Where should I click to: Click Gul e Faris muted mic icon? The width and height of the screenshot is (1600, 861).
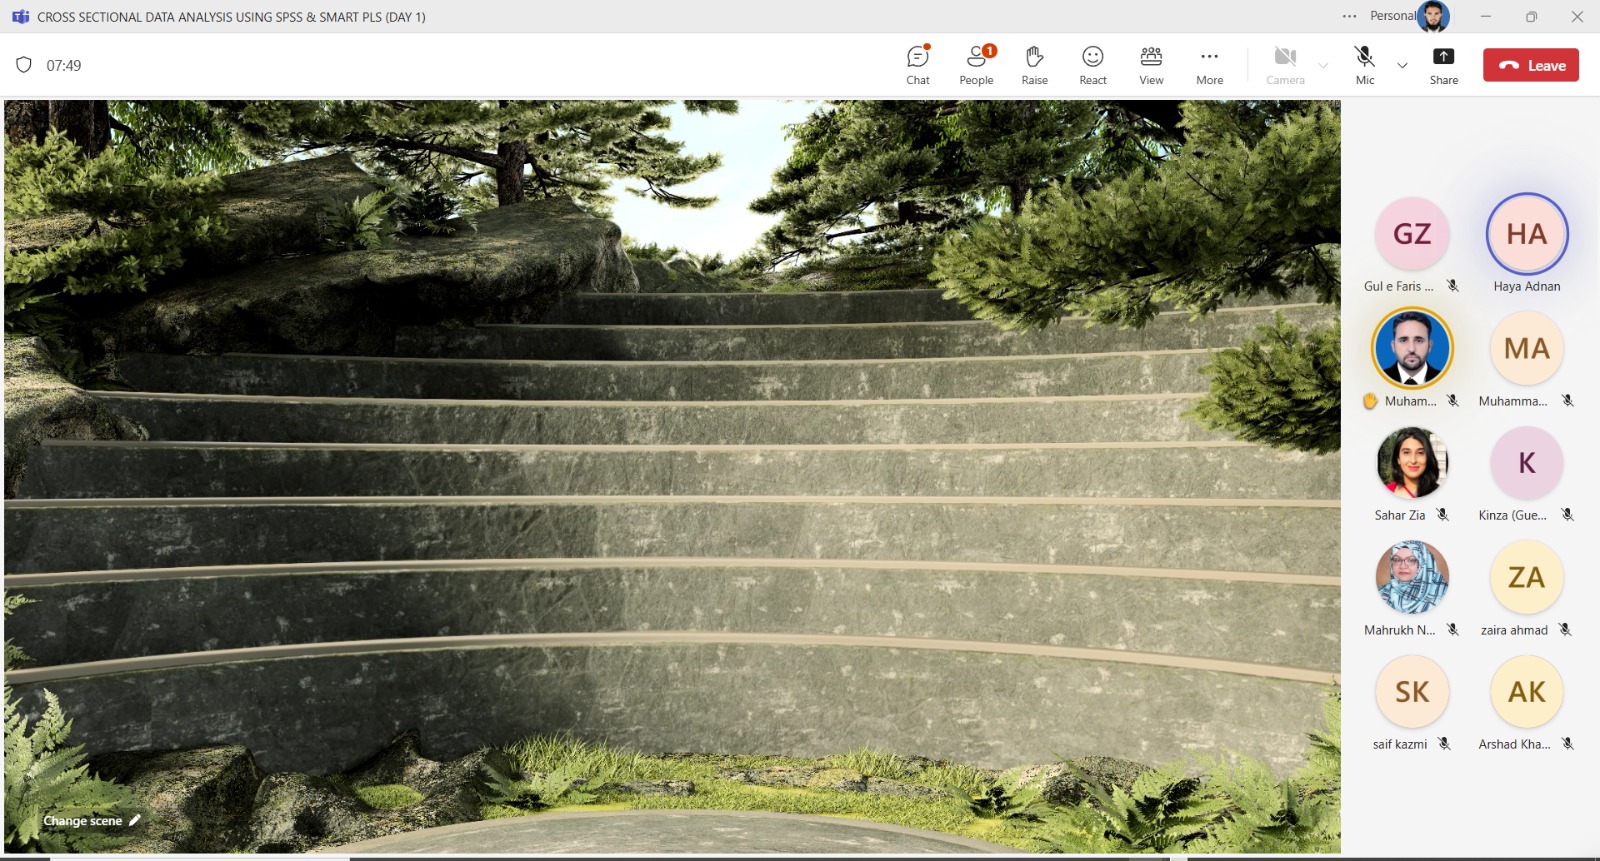[1453, 286]
